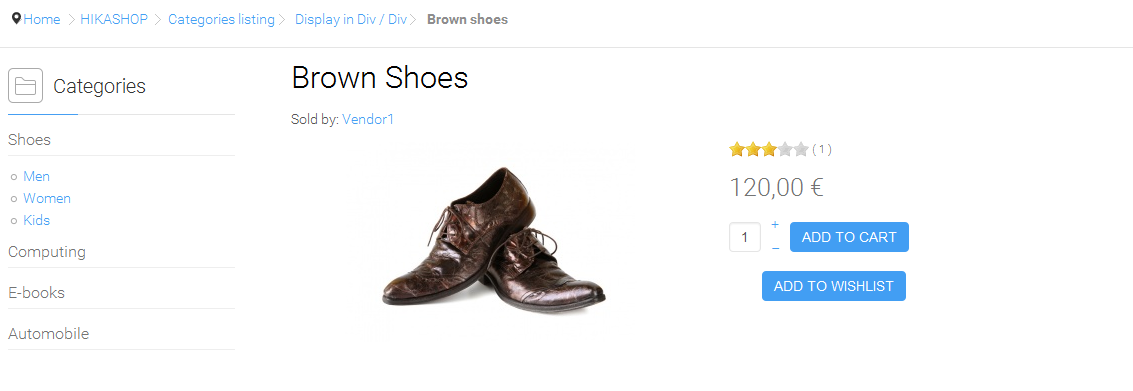Select the fourth grey rating star
This screenshot has width=1133, height=391.
tap(785, 150)
